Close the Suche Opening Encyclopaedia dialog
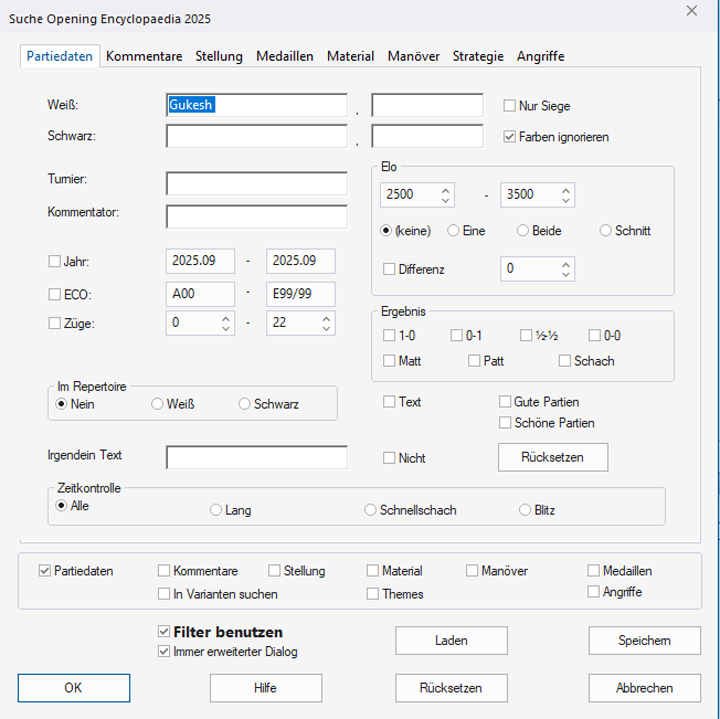Viewport: 720px width, 719px height. click(690, 11)
